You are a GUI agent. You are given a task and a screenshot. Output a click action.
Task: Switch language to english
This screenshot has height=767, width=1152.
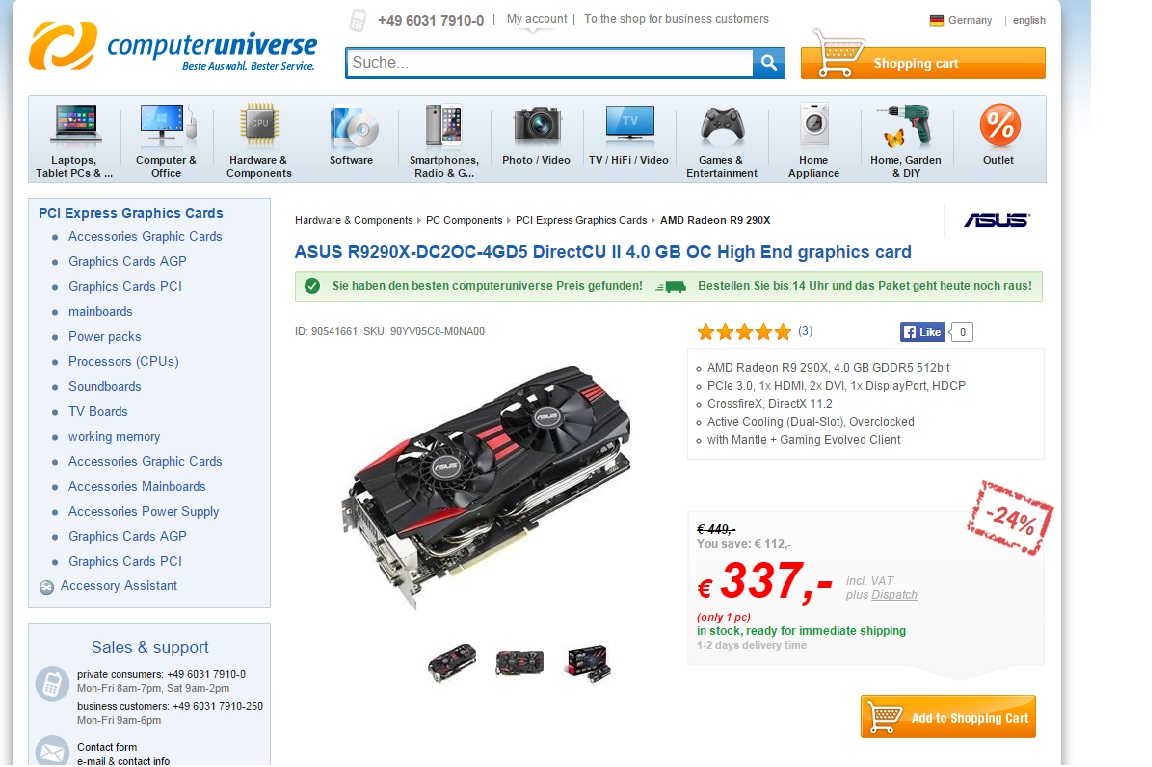[1029, 21]
